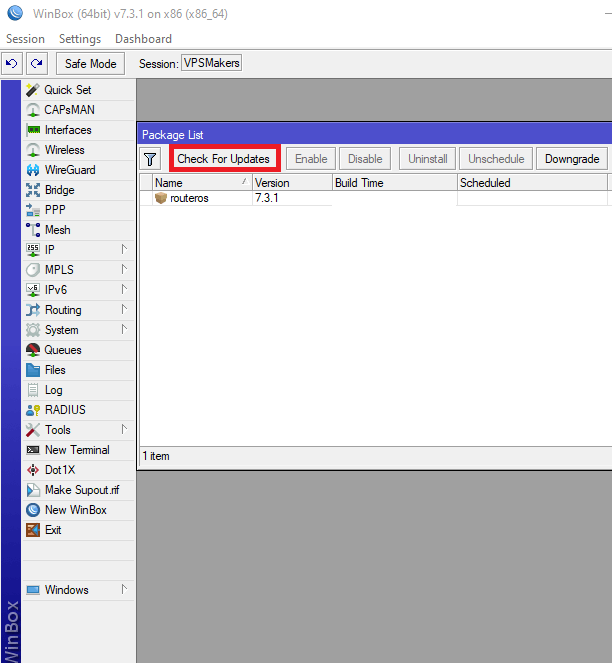The width and height of the screenshot is (612, 663).
Task: Expand the Windows submenu
Action: pyautogui.click(x=79, y=590)
